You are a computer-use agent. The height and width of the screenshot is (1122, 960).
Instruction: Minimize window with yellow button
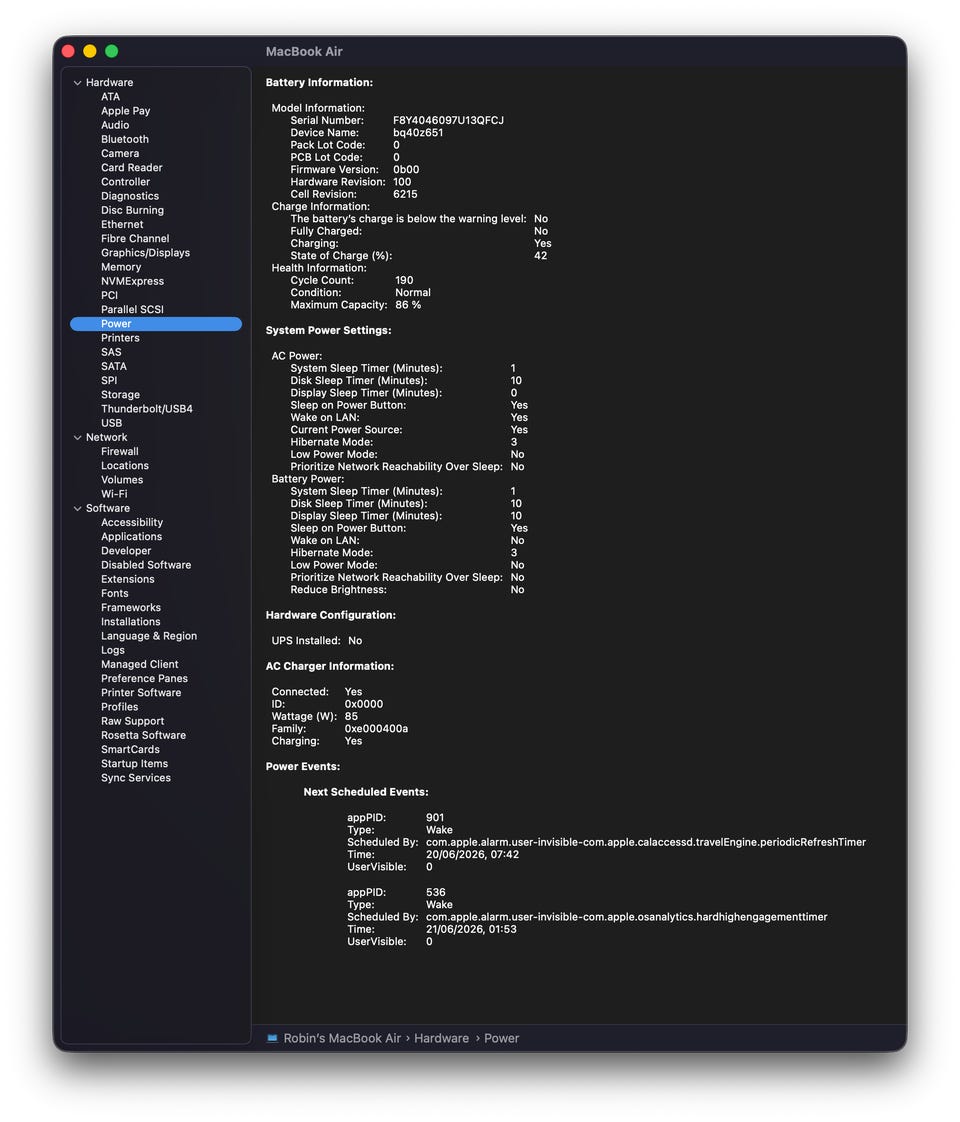(90, 52)
